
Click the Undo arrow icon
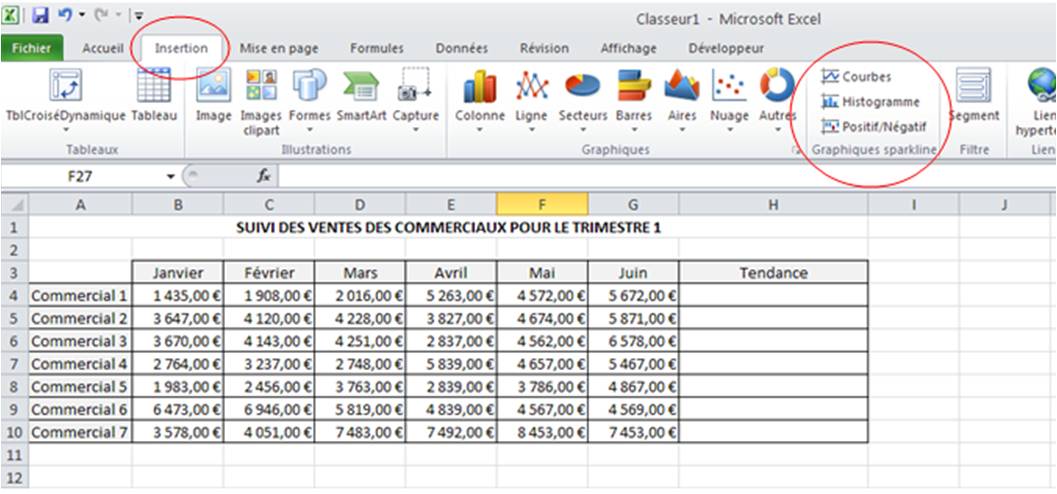pyautogui.click(x=65, y=15)
